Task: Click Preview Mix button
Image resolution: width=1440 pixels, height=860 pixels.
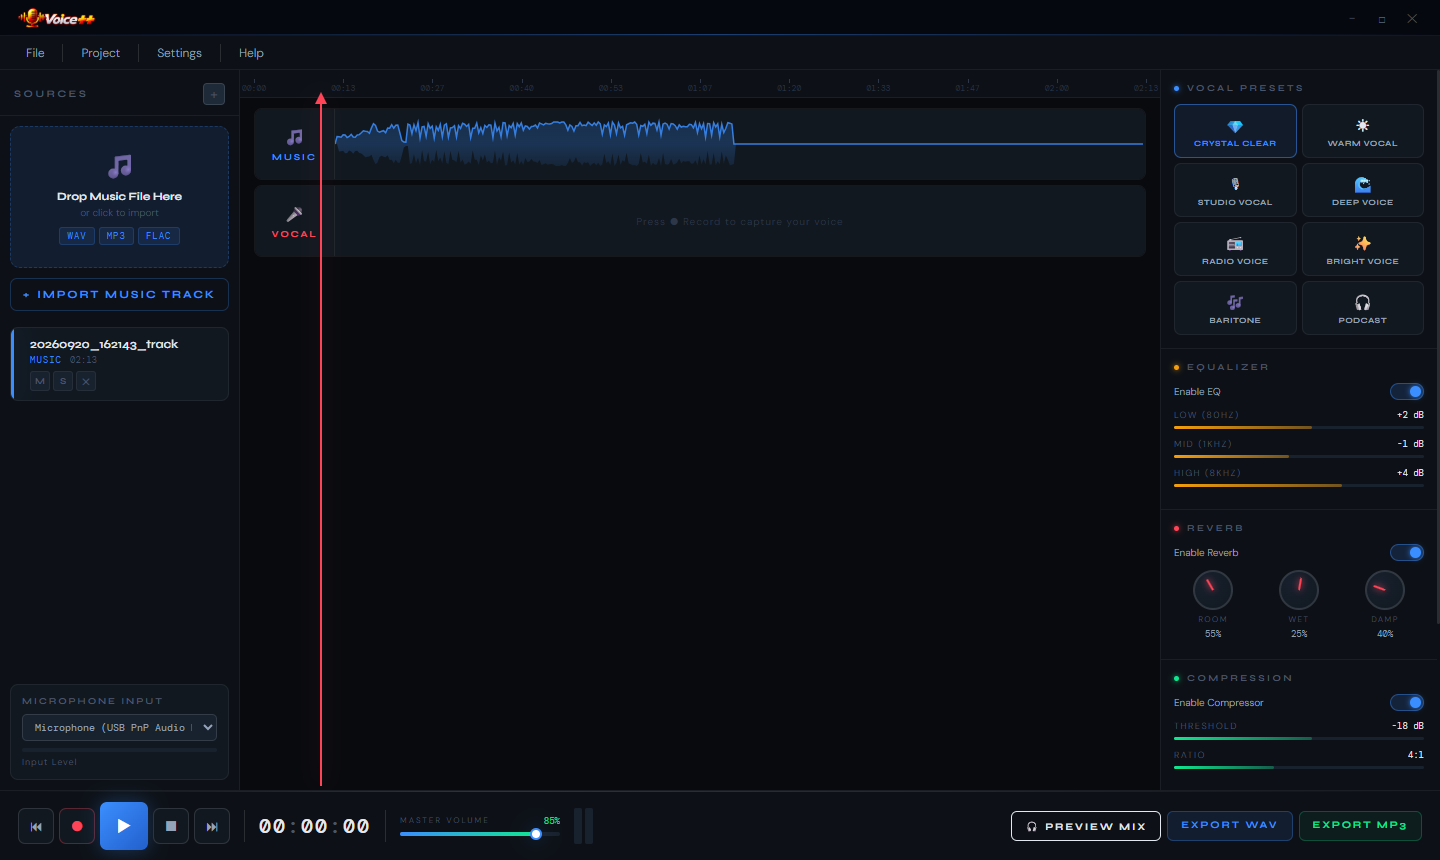Action: click(1086, 826)
